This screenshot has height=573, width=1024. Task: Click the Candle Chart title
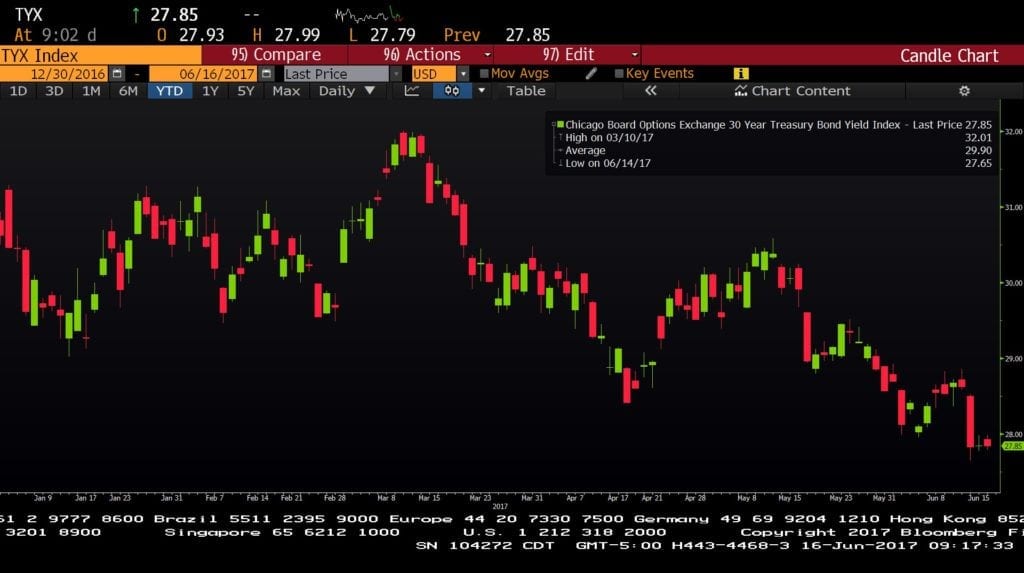point(949,56)
